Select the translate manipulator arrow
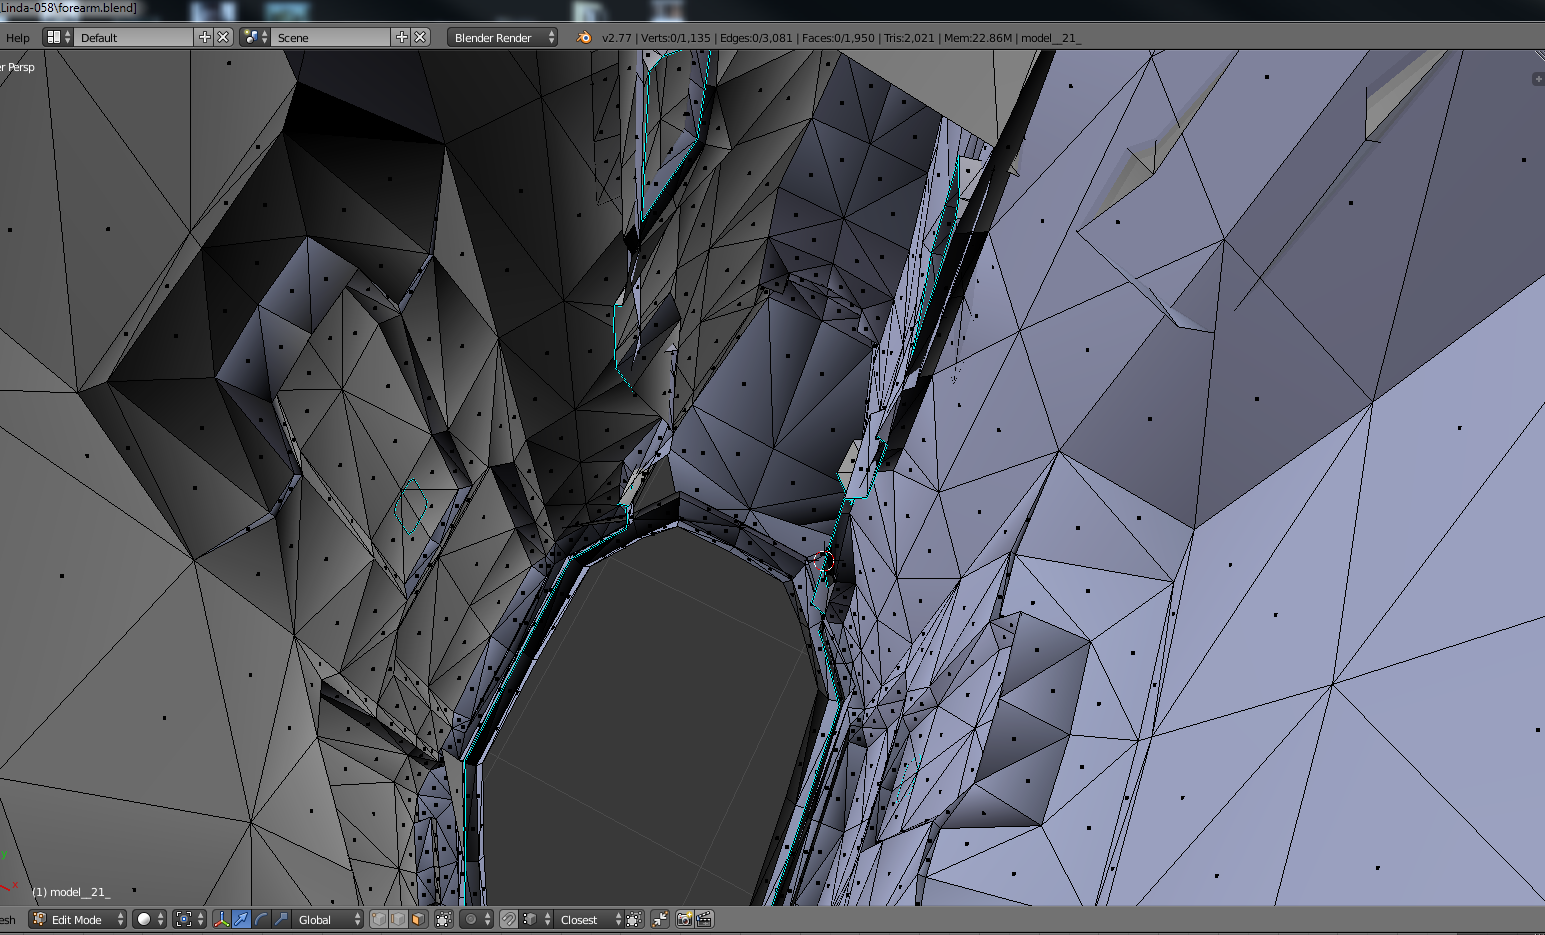The height and width of the screenshot is (935, 1545). (x=241, y=919)
